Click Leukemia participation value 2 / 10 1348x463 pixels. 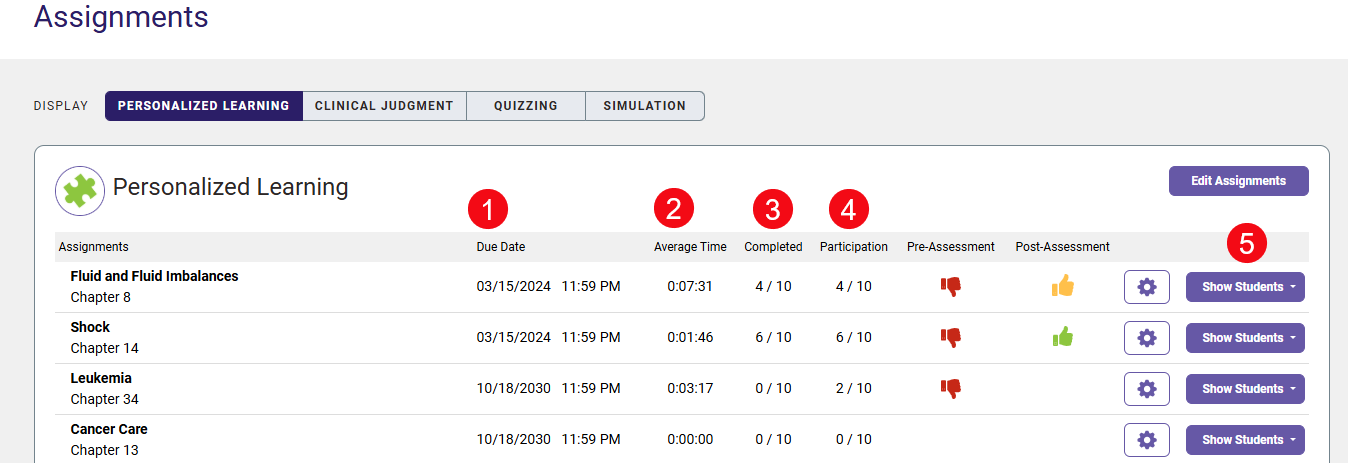[854, 388]
